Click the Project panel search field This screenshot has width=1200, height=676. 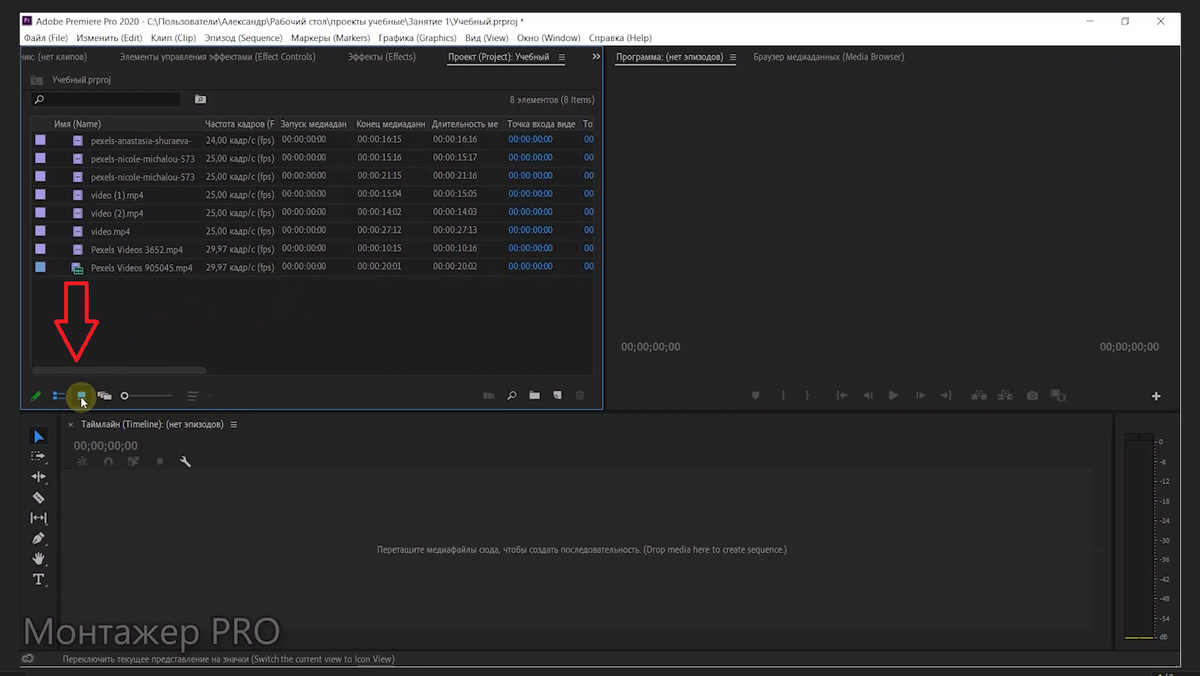[106, 99]
